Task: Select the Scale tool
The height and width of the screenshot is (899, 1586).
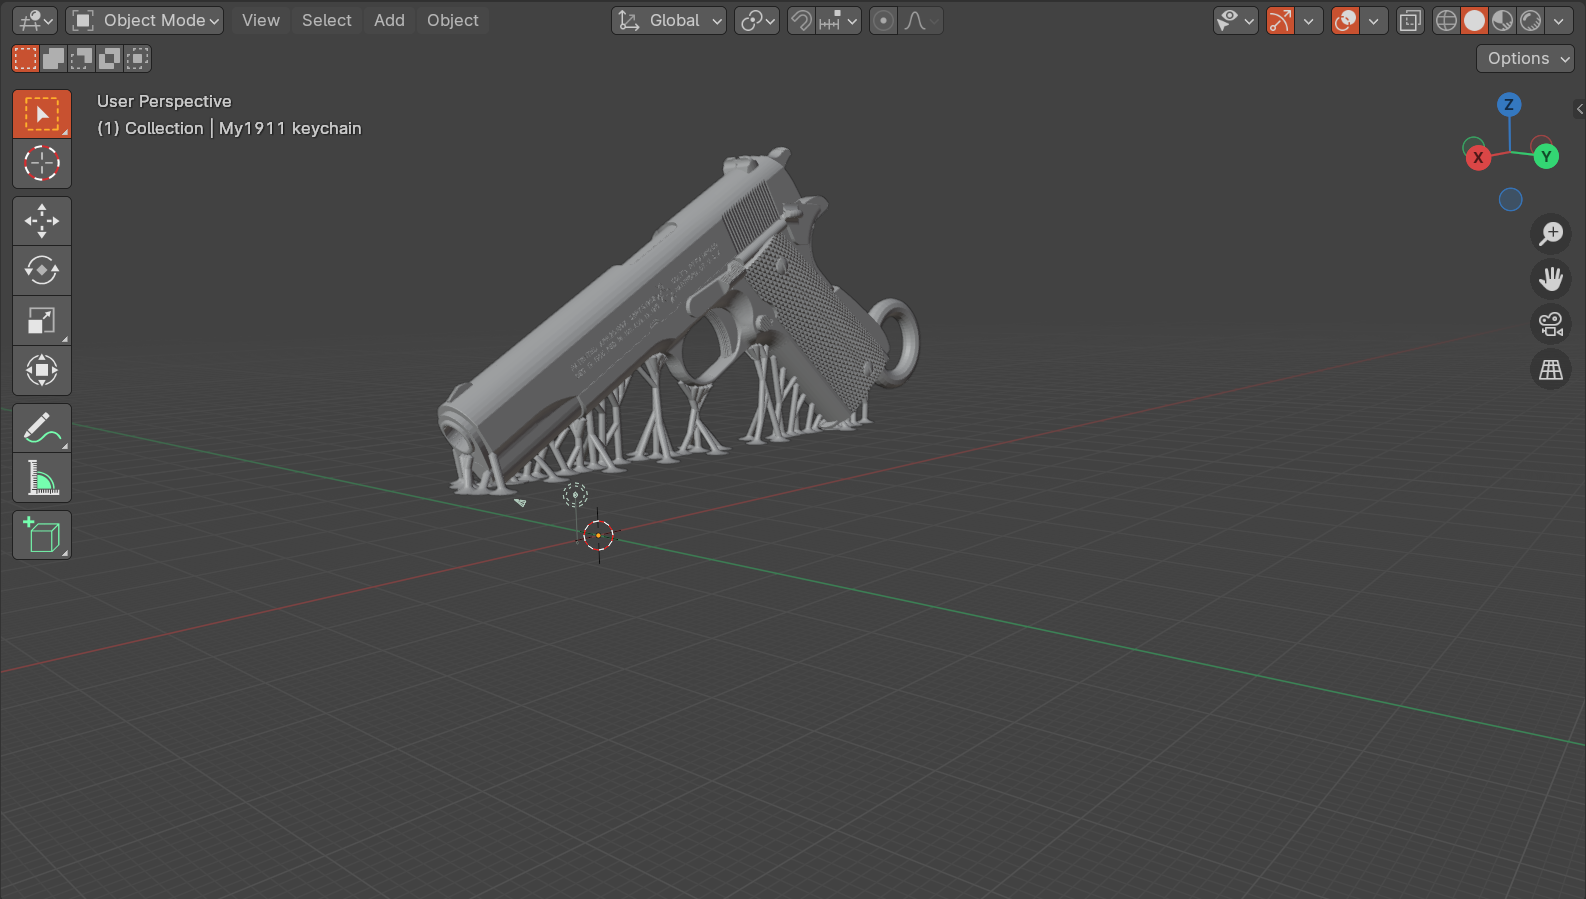Action: (42, 320)
